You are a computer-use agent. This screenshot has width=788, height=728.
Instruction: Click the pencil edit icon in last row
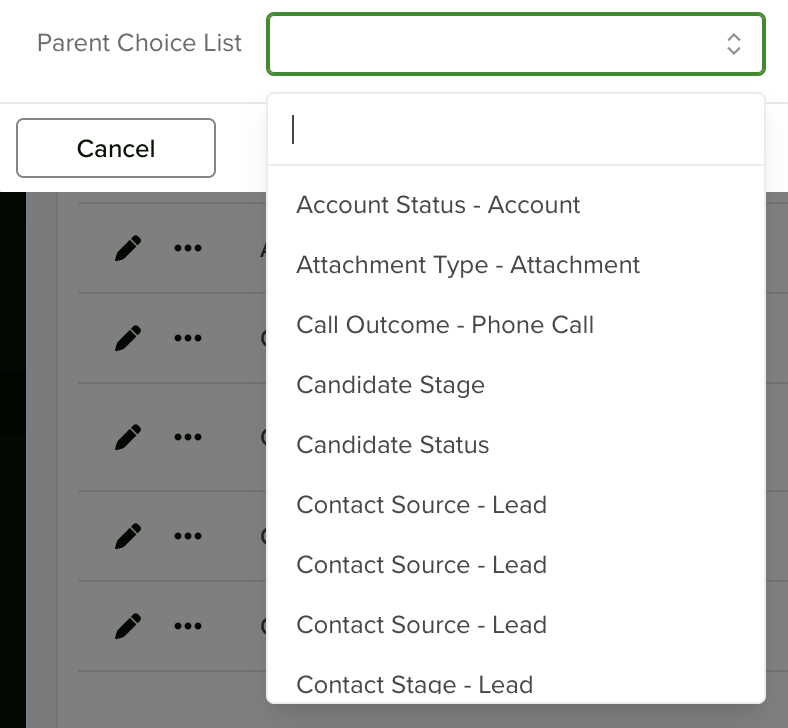(128, 626)
